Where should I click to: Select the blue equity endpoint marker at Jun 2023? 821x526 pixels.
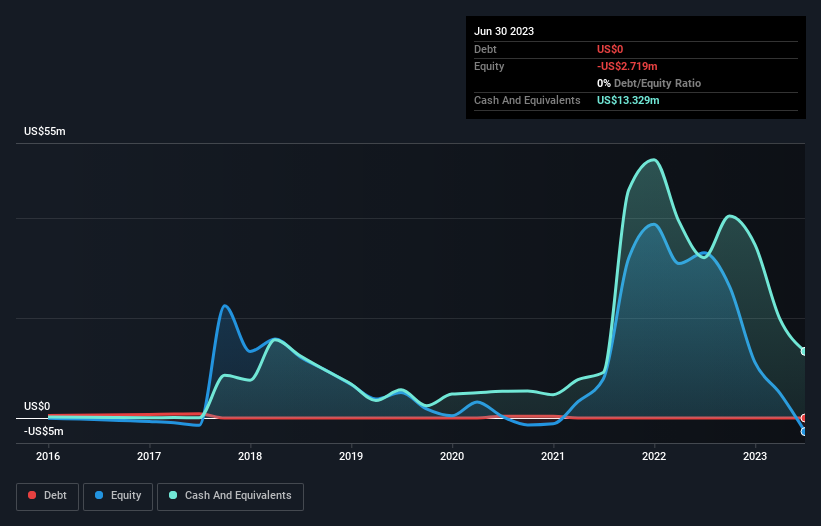pyautogui.click(x=804, y=431)
